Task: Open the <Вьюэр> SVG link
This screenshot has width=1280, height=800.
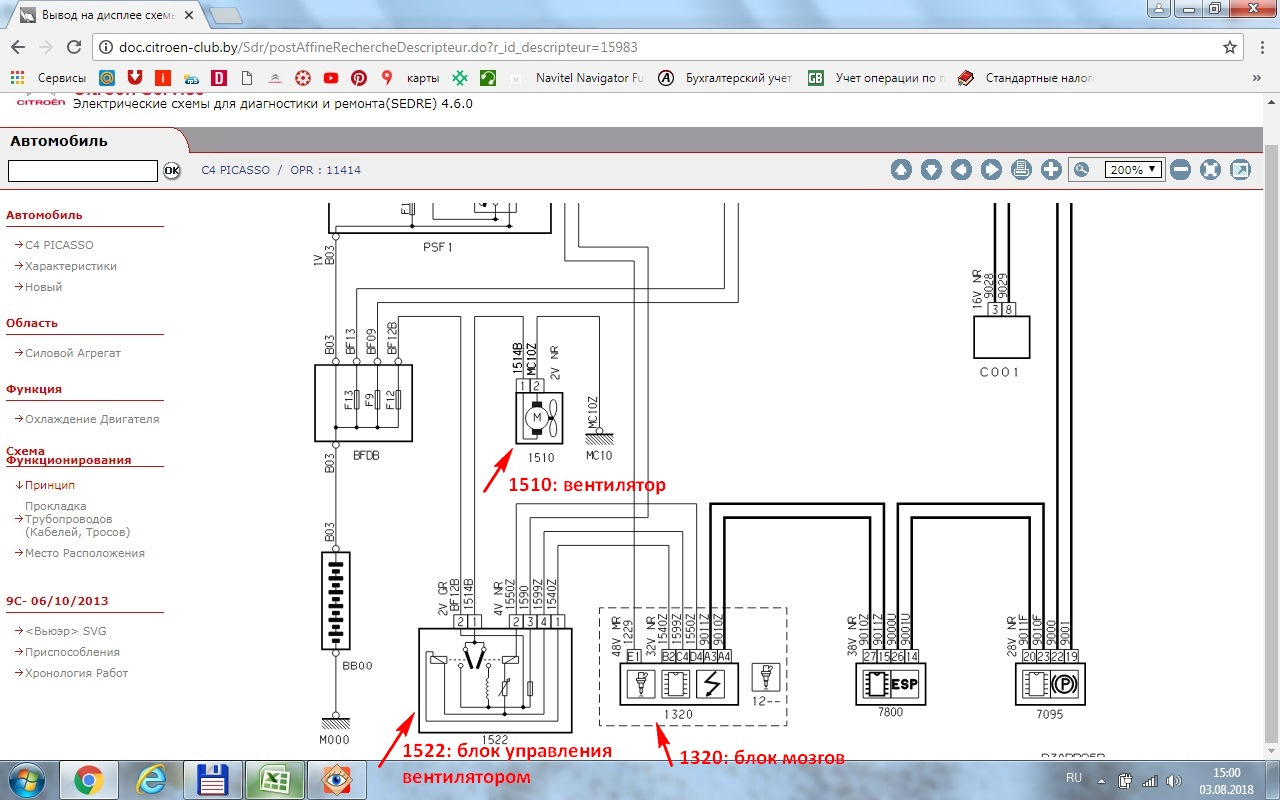Action: coord(66,631)
